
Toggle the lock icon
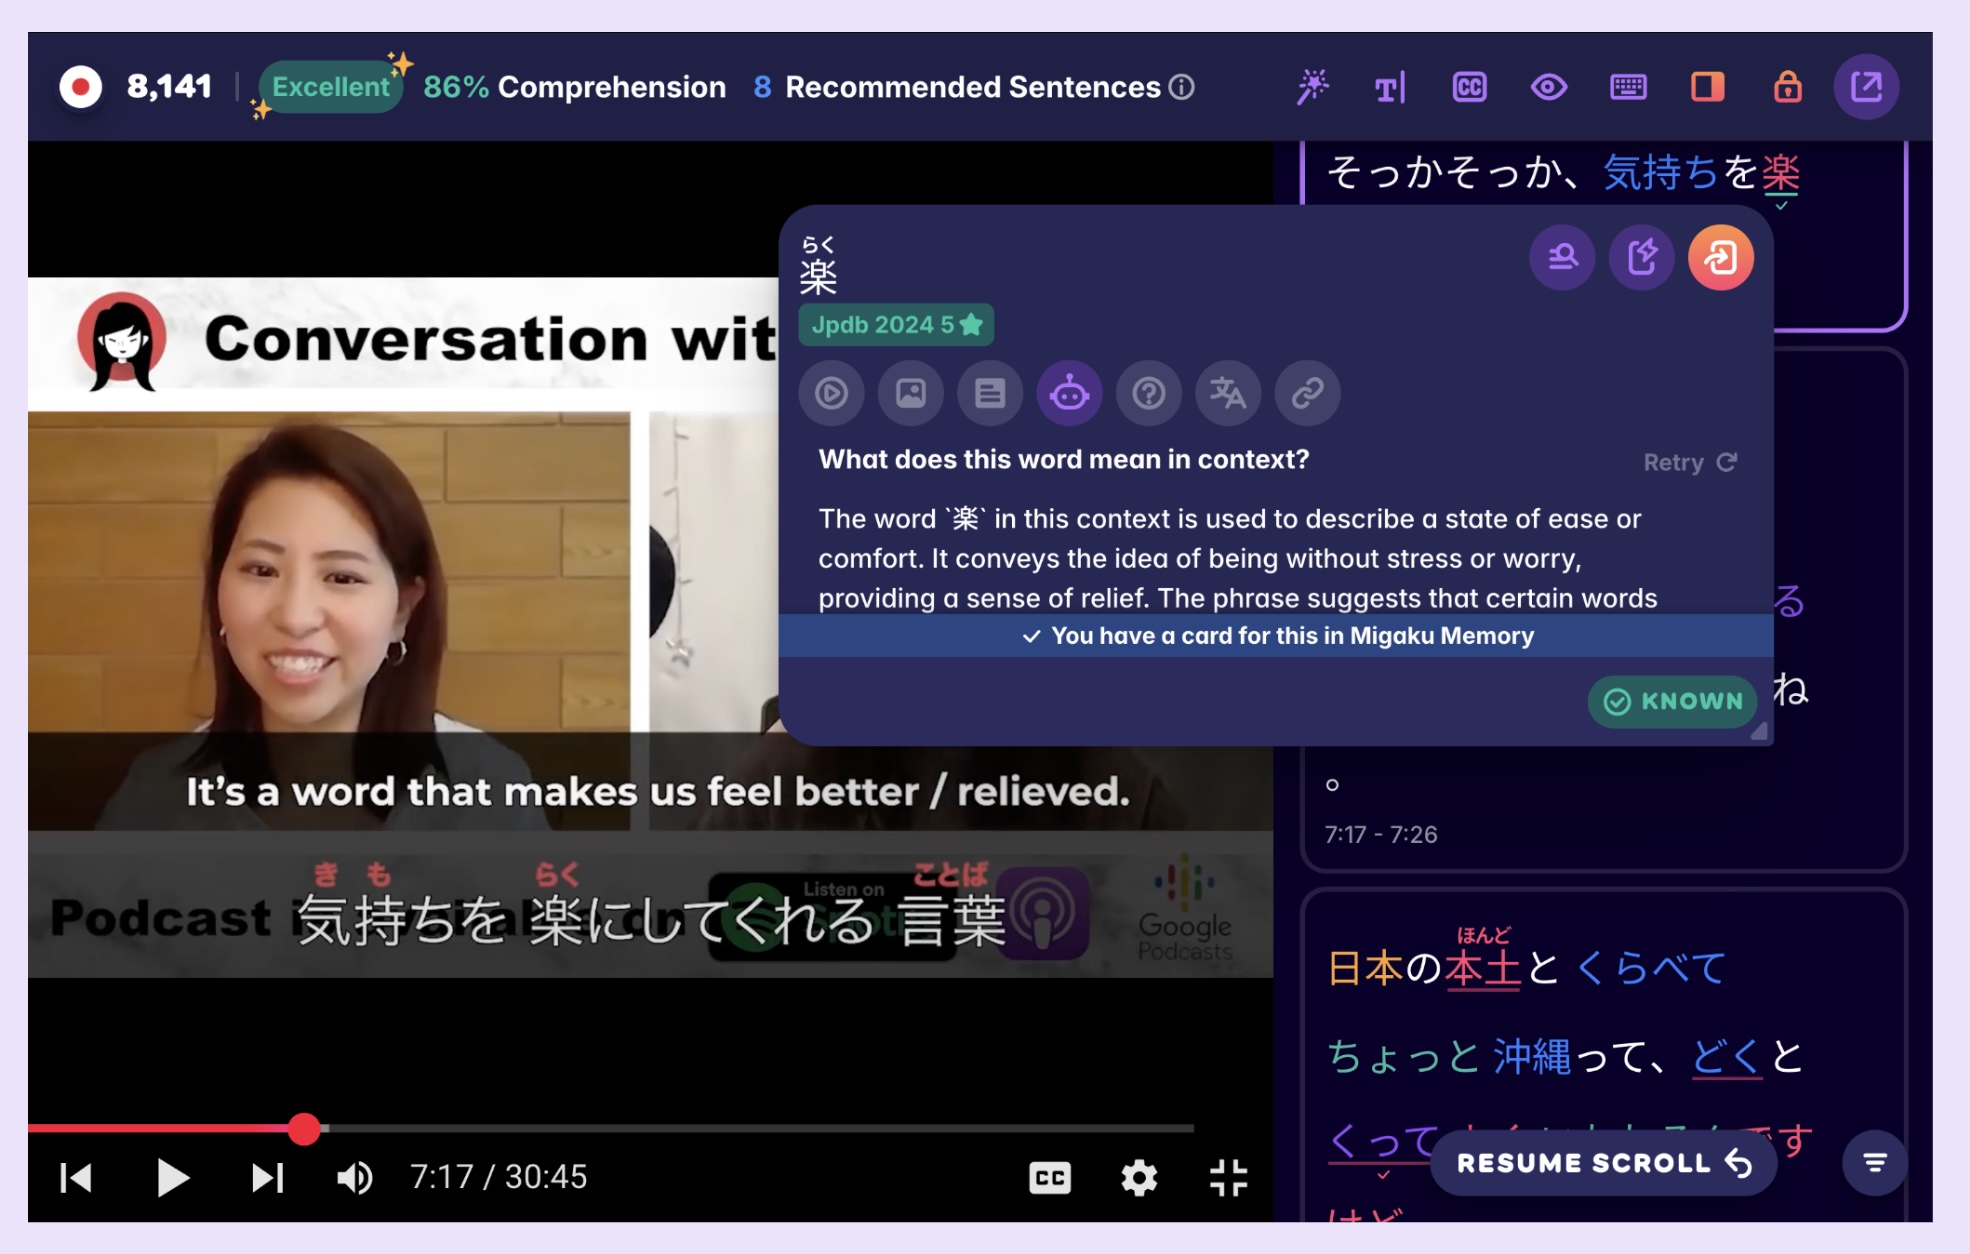(x=1787, y=87)
